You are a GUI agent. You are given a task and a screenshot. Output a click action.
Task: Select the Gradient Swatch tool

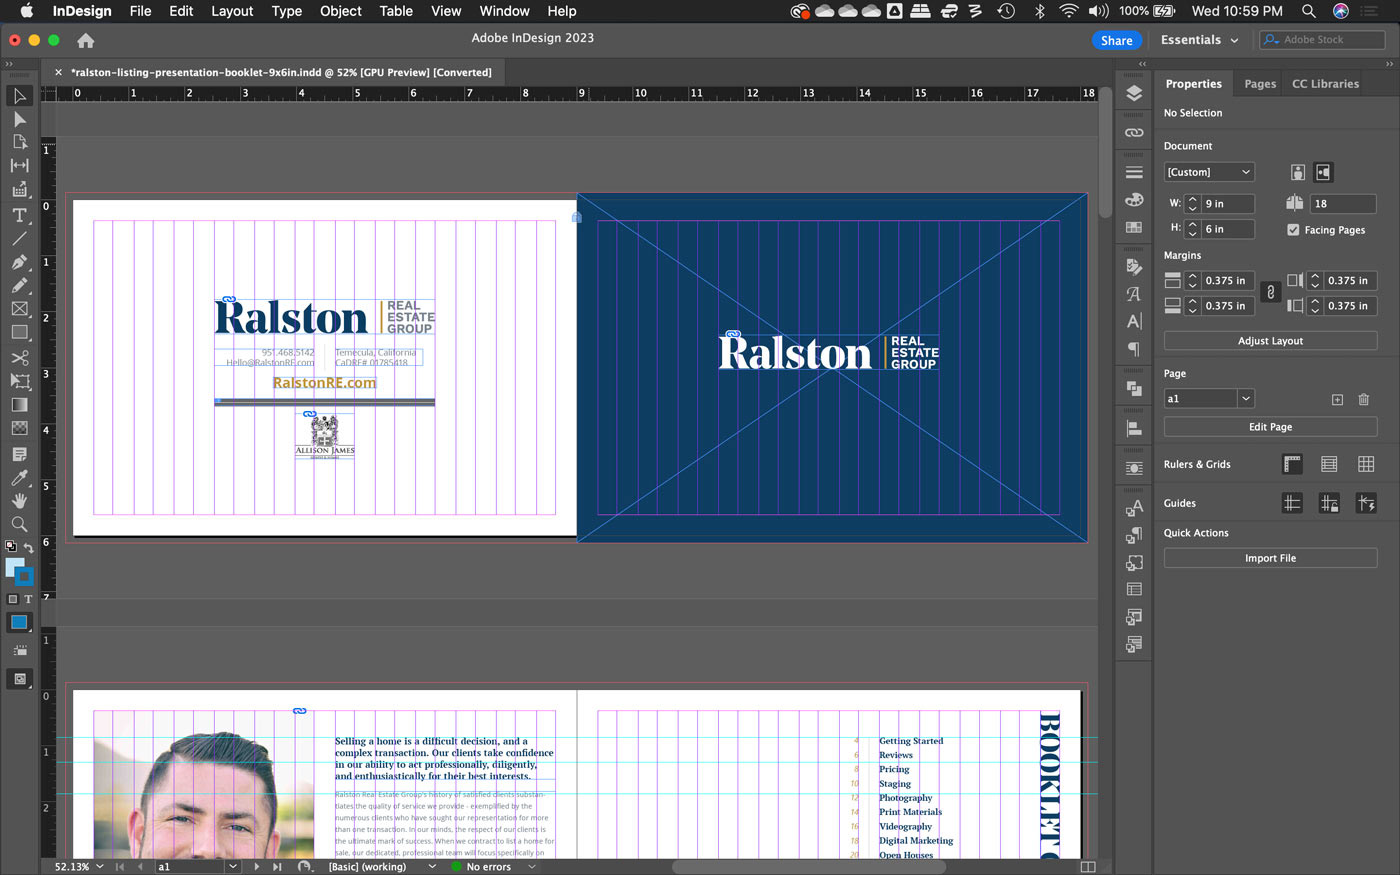click(x=19, y=405)
